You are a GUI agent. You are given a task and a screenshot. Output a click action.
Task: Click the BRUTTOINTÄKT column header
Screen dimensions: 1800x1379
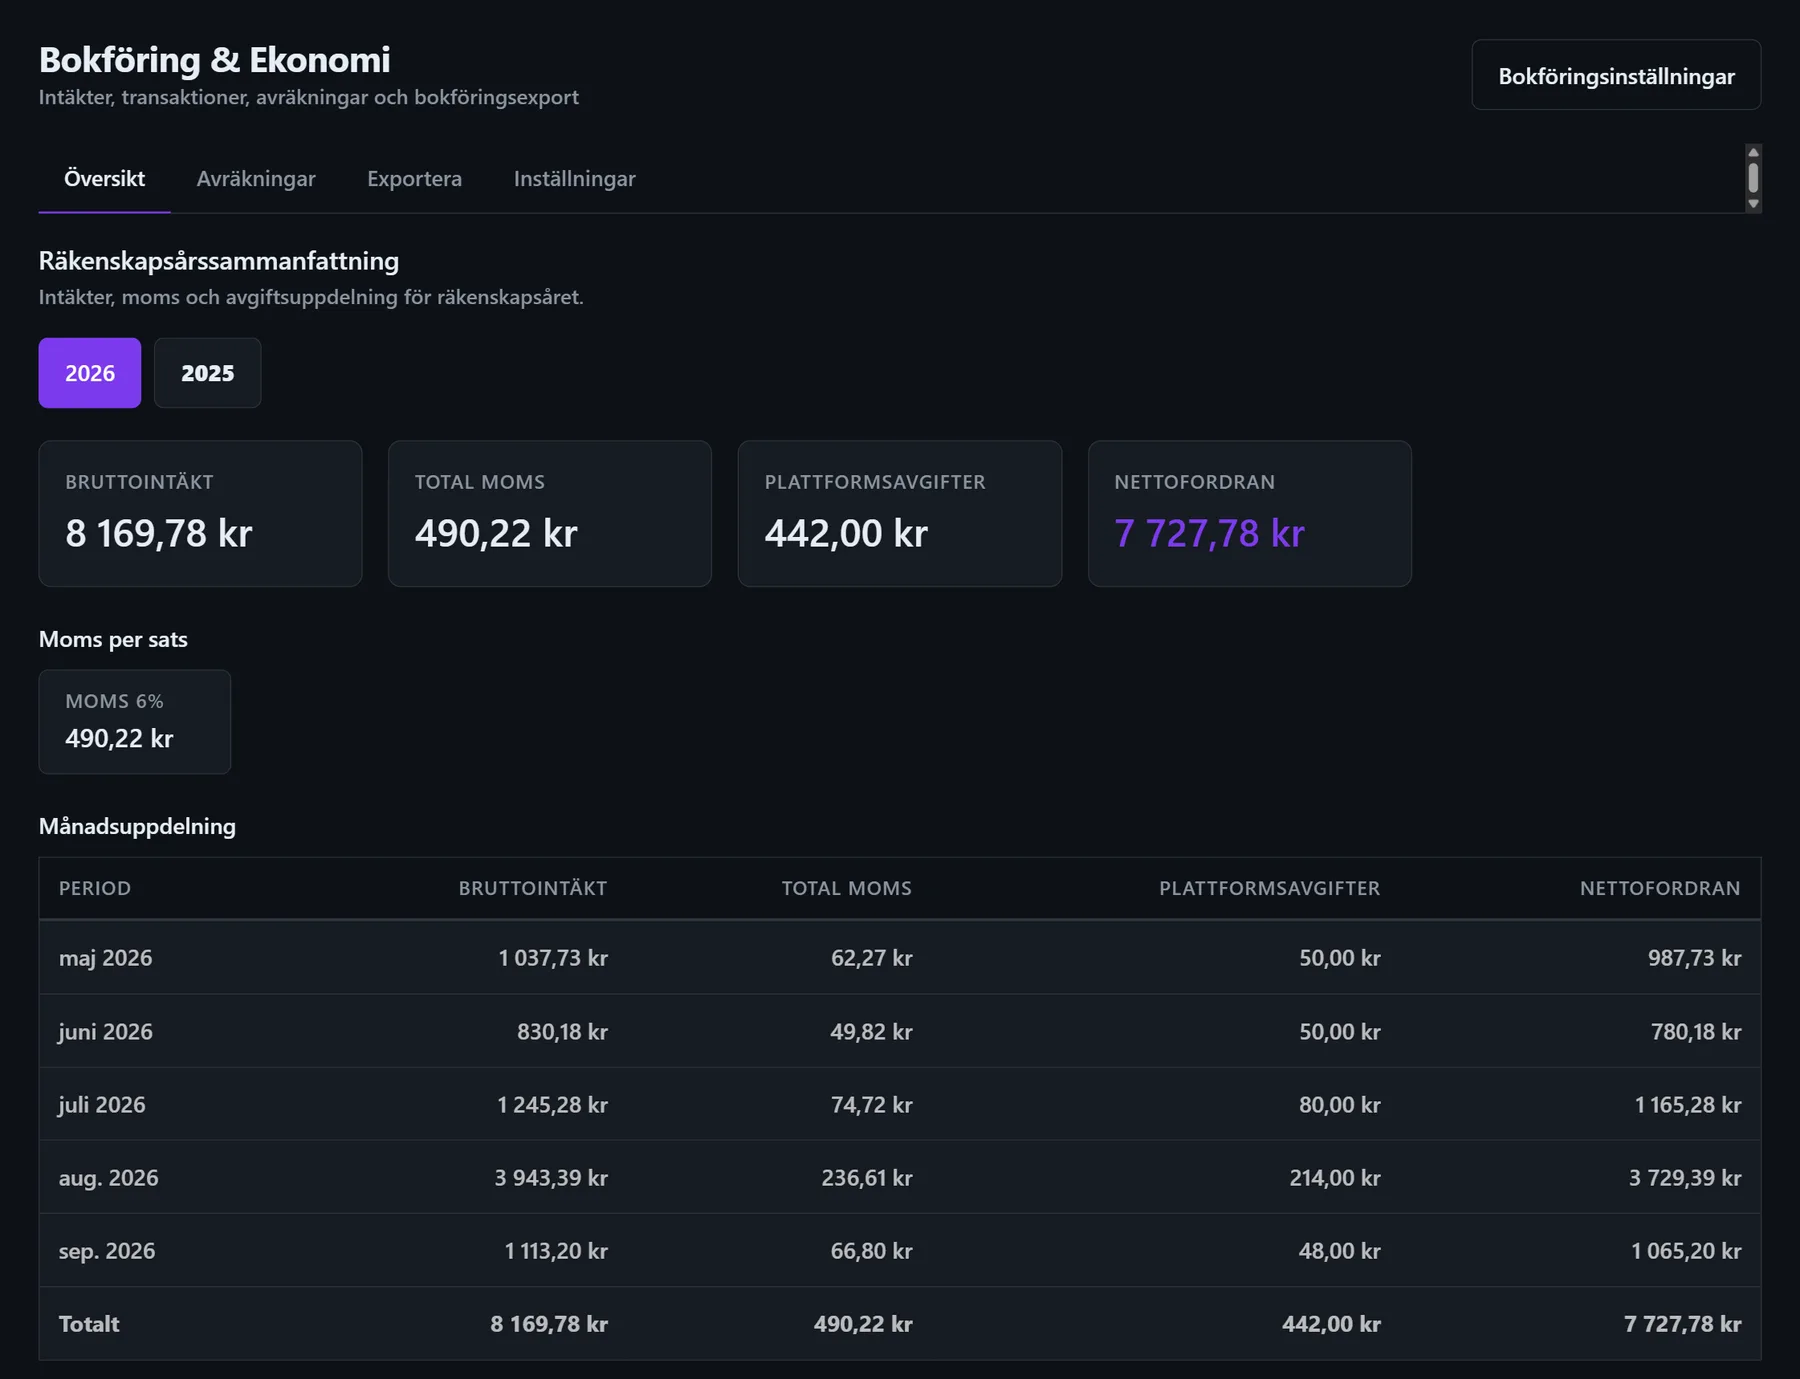533,888
